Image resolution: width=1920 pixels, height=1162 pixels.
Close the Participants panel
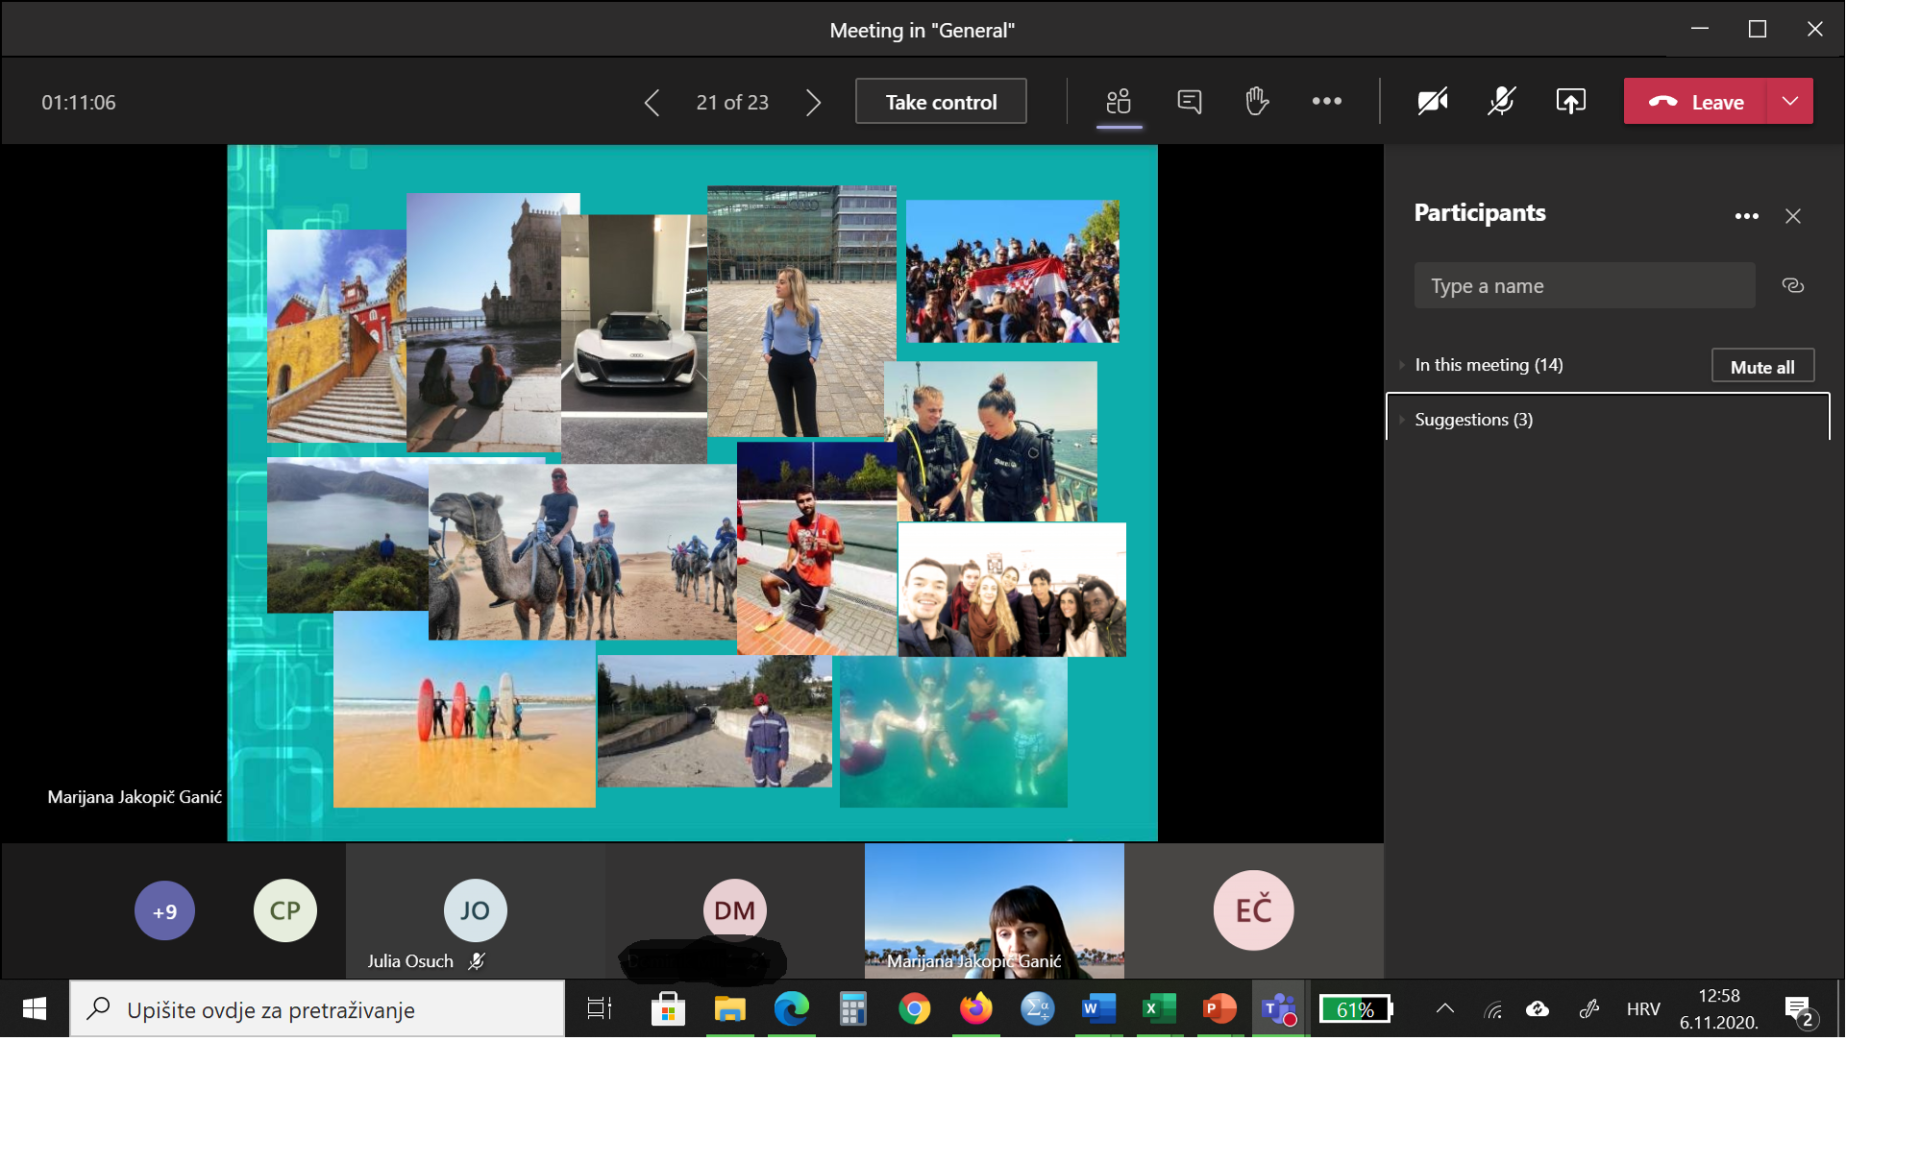click(x=1793, y=216)
